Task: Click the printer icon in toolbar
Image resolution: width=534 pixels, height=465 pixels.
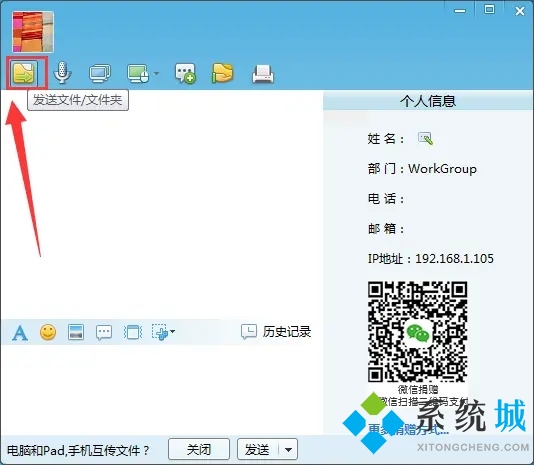Action: [x=263, y=74]
